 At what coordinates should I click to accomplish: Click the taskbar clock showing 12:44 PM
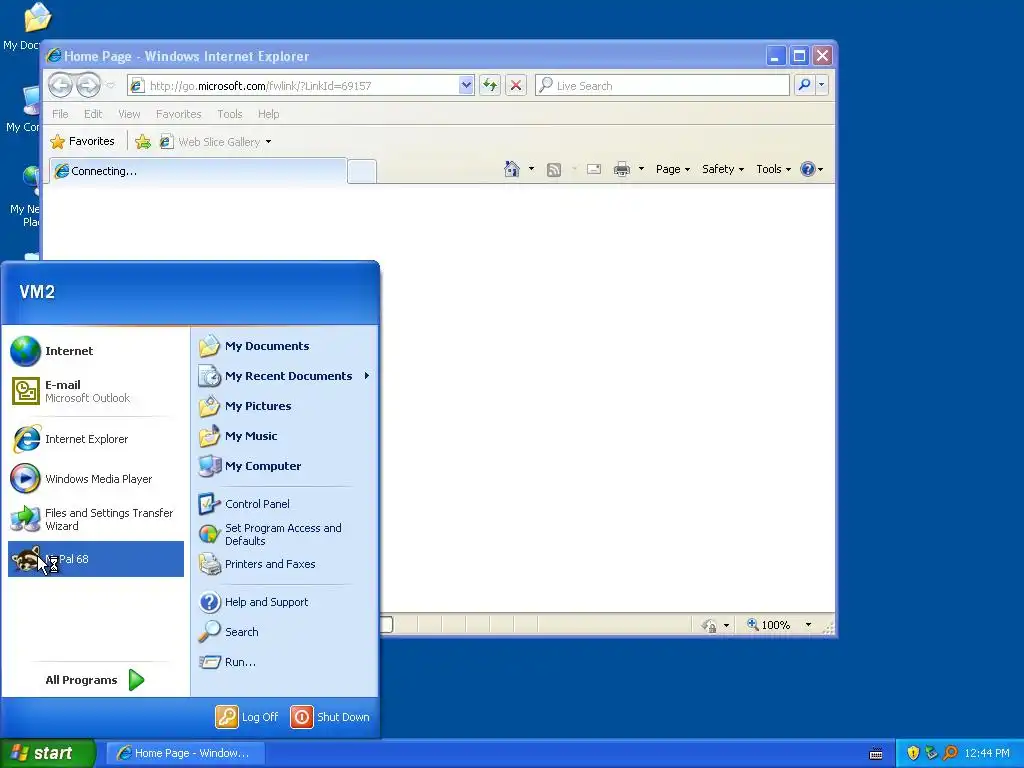click(x=987, y=753)
